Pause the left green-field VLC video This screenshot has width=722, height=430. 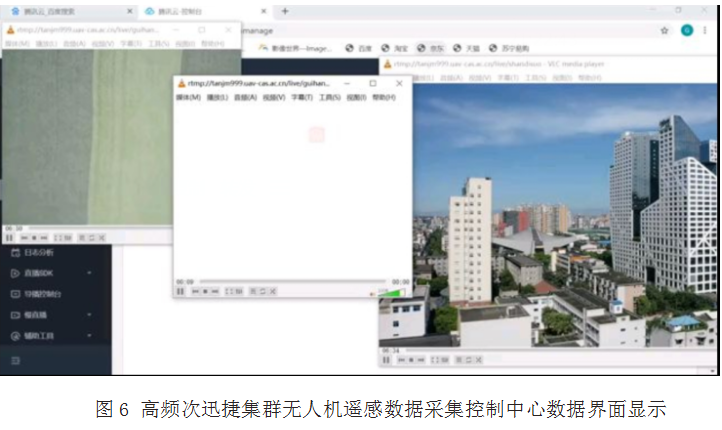tap(8, 238)
